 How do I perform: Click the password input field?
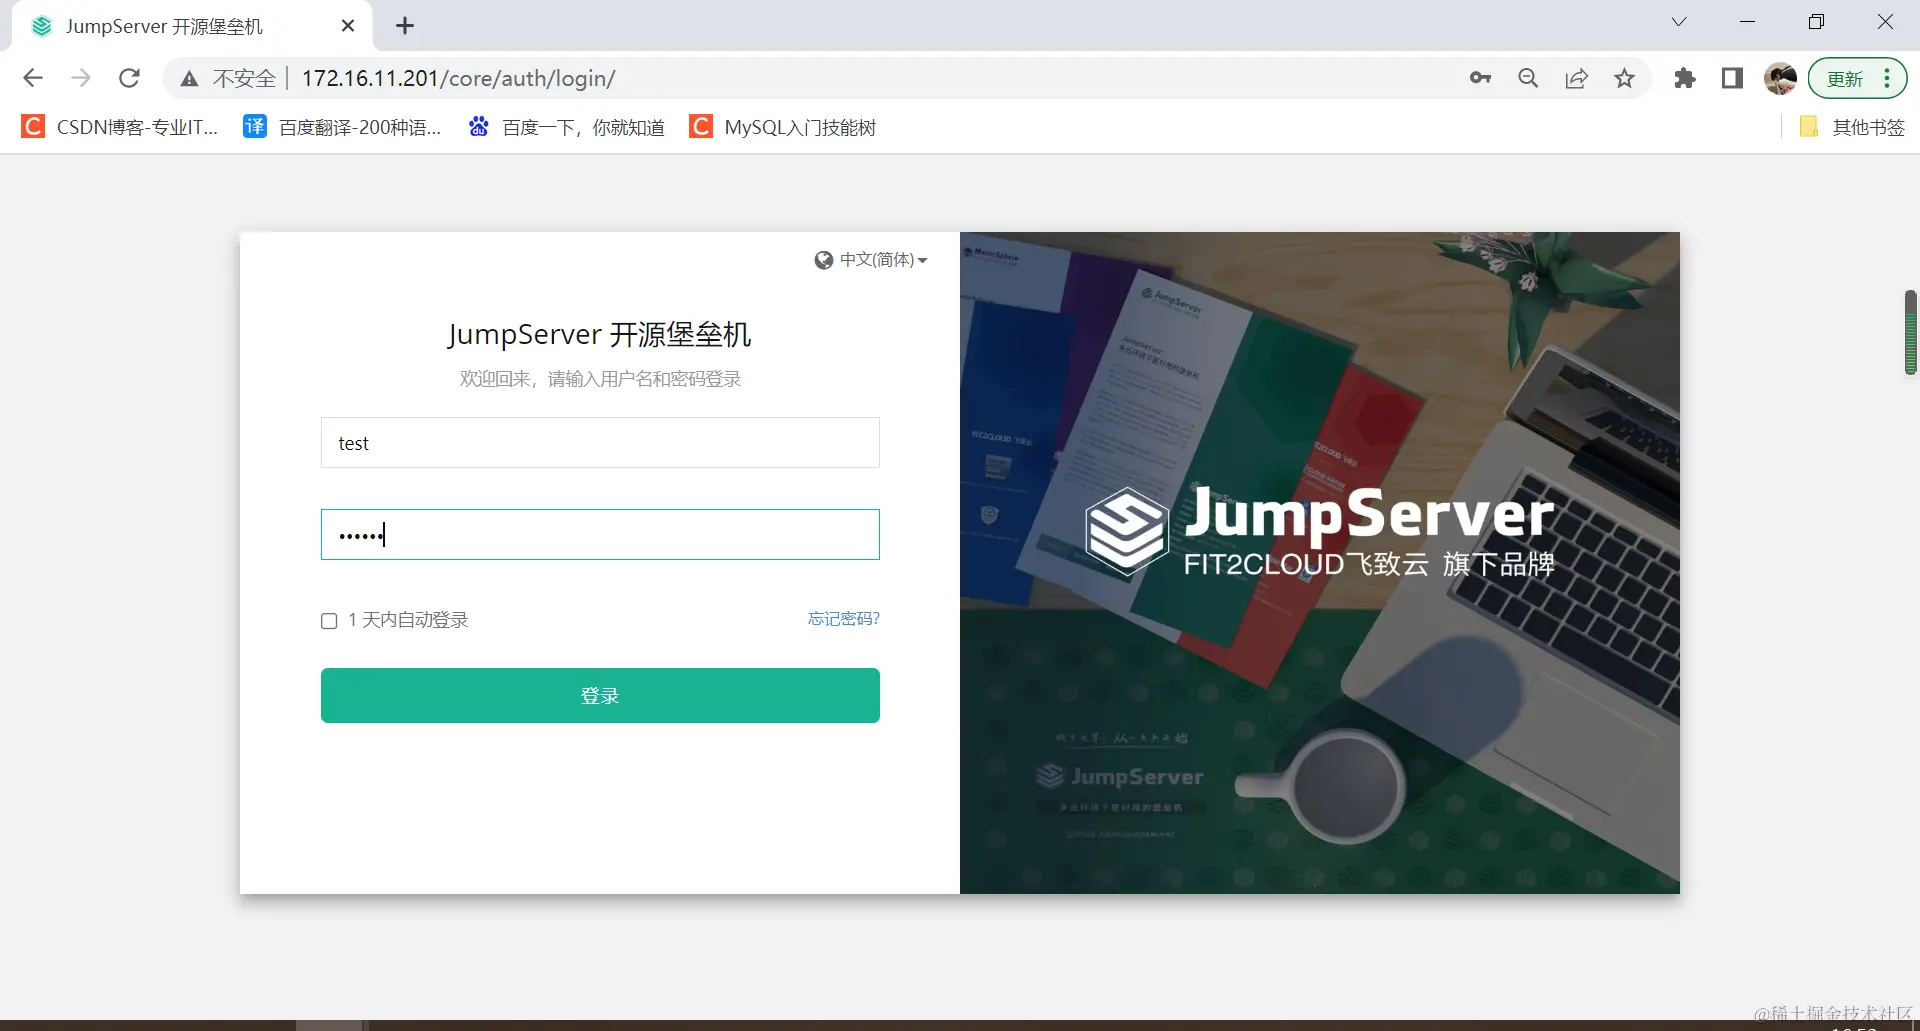600,535
